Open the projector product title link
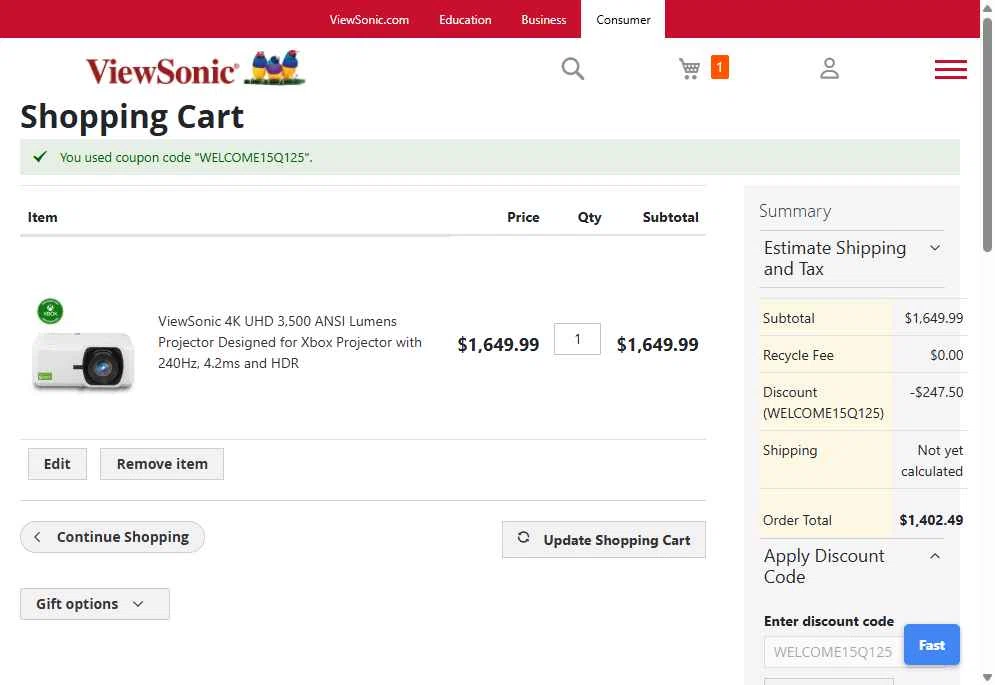 tap(290, 342)
